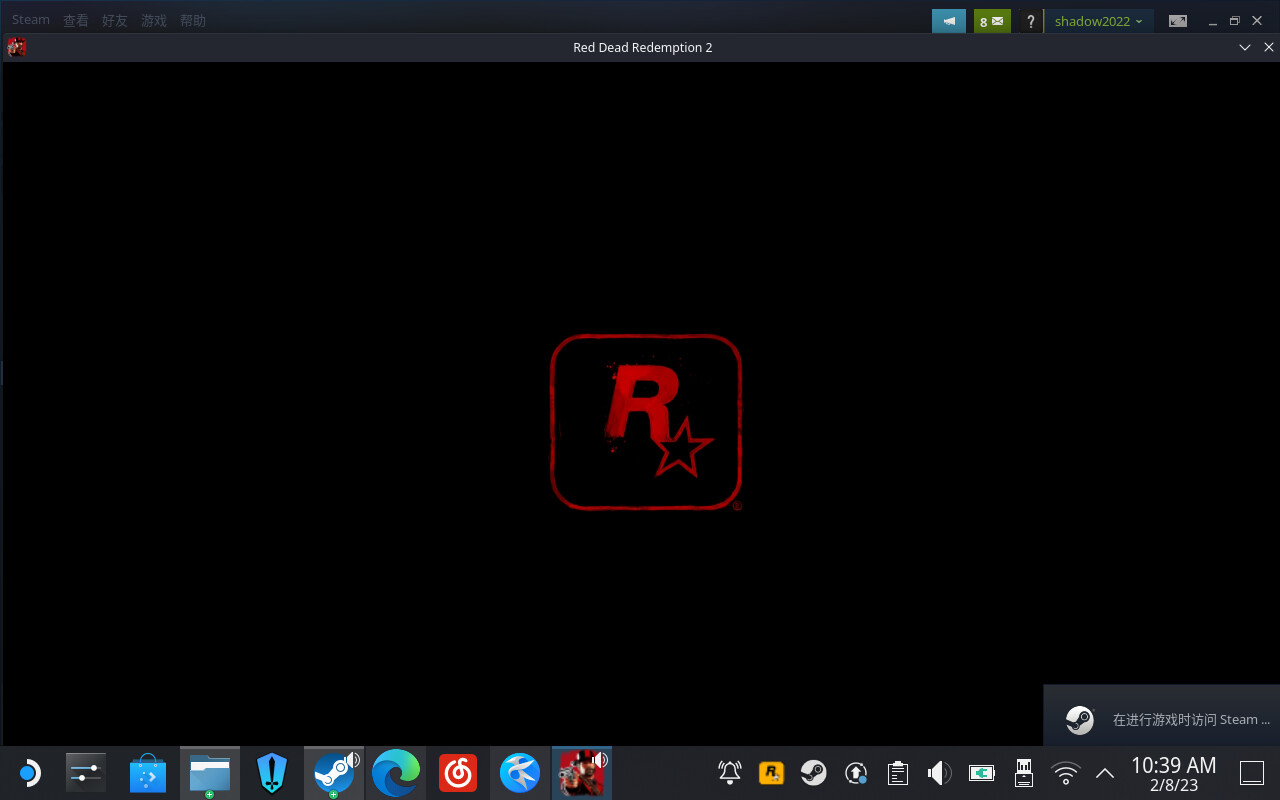Click the Rockstar Games logo
1280x800 pixels.
pyautogui.click(x=646, y=422)
